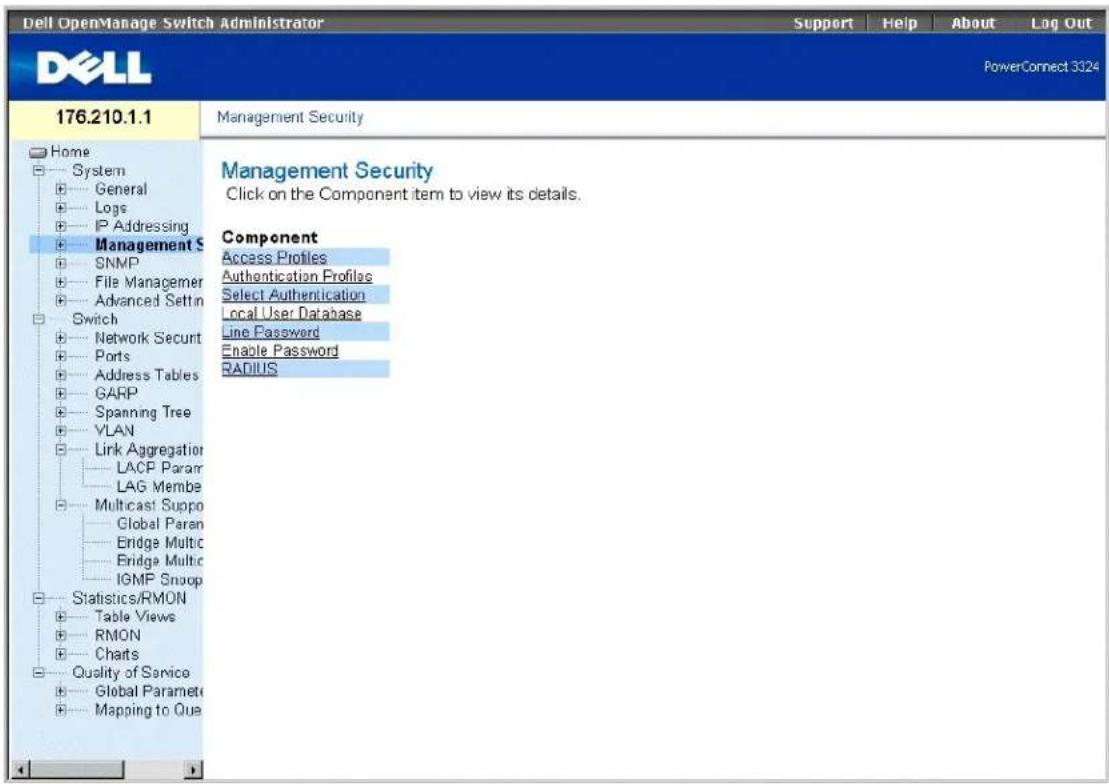The height and width of the screenshot is (784, 1109).
Task: Open the RADIUS component link
Action: (x=249, y=369)
